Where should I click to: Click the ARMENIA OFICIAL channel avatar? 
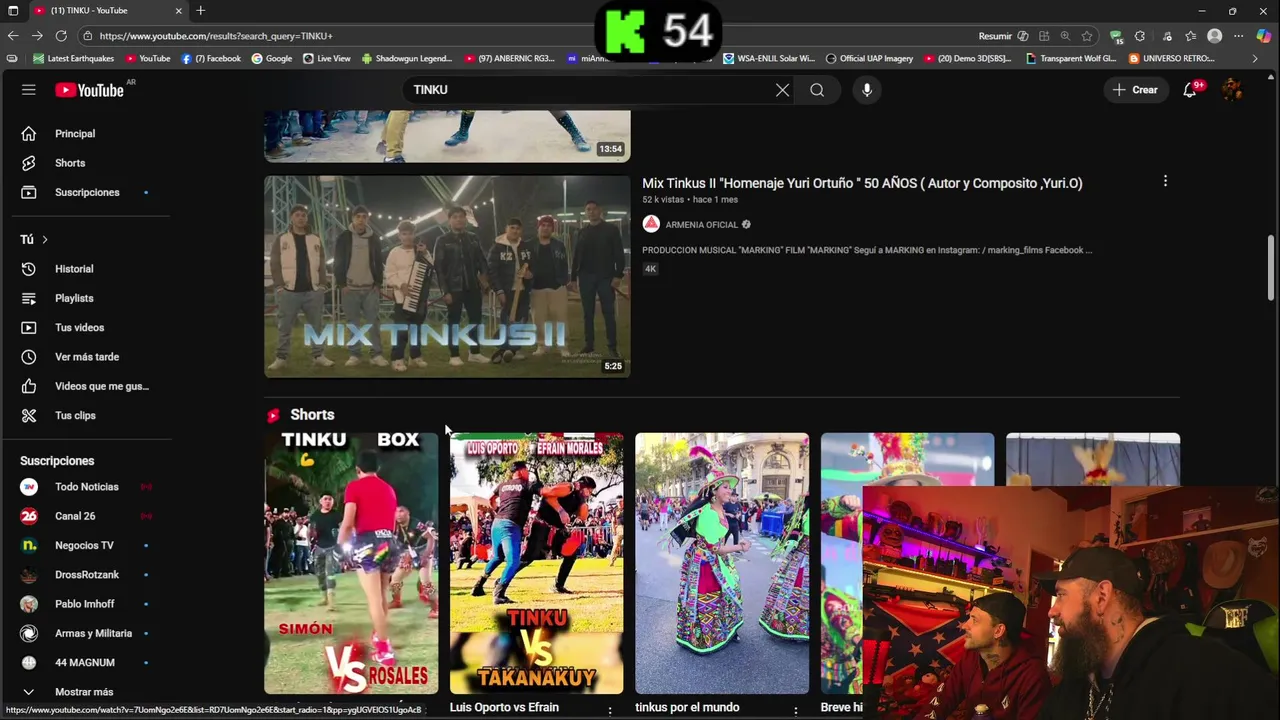(651, 224)
